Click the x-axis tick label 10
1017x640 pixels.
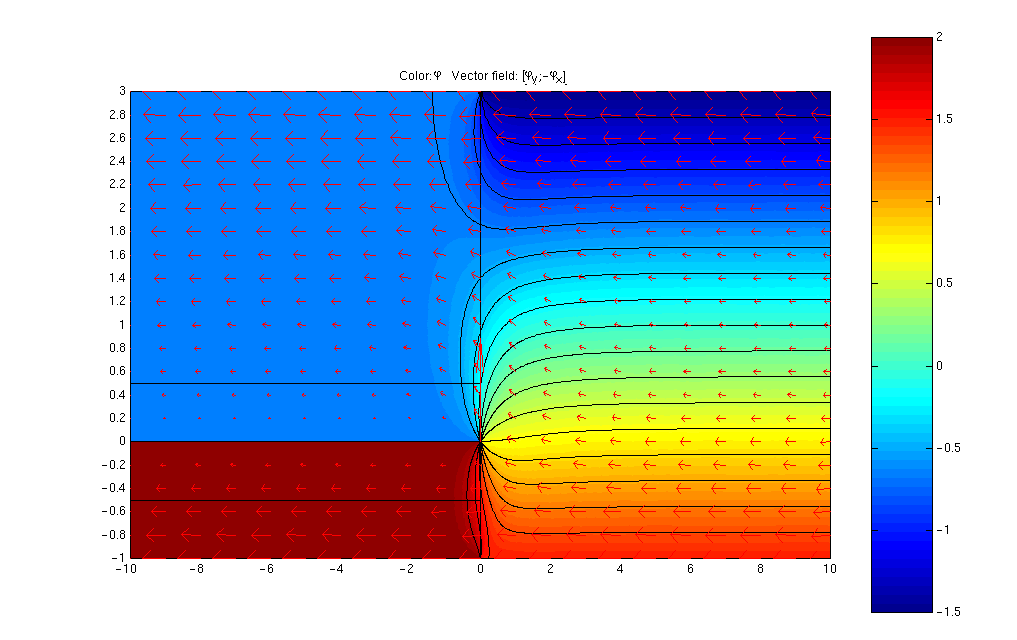click(830, 569)
